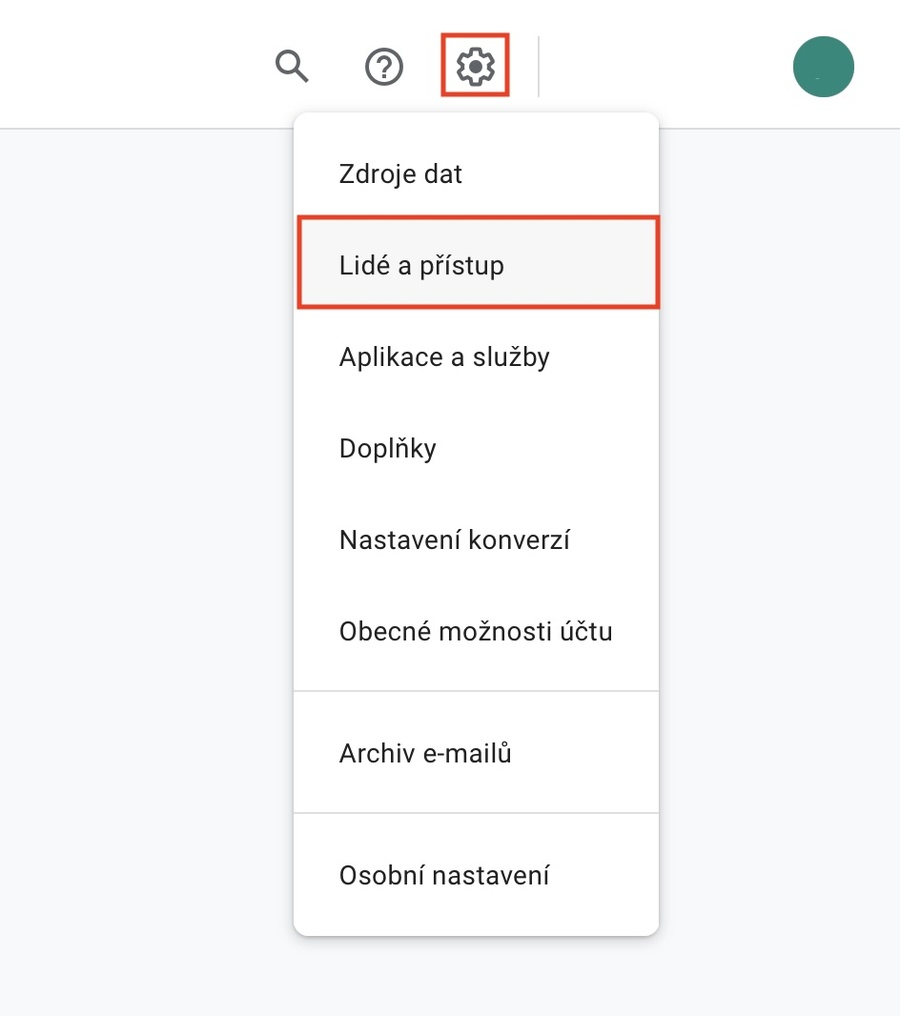Click empty page area left of the menu
Viewport: 900px width, 1016px height.
[140, 500]
